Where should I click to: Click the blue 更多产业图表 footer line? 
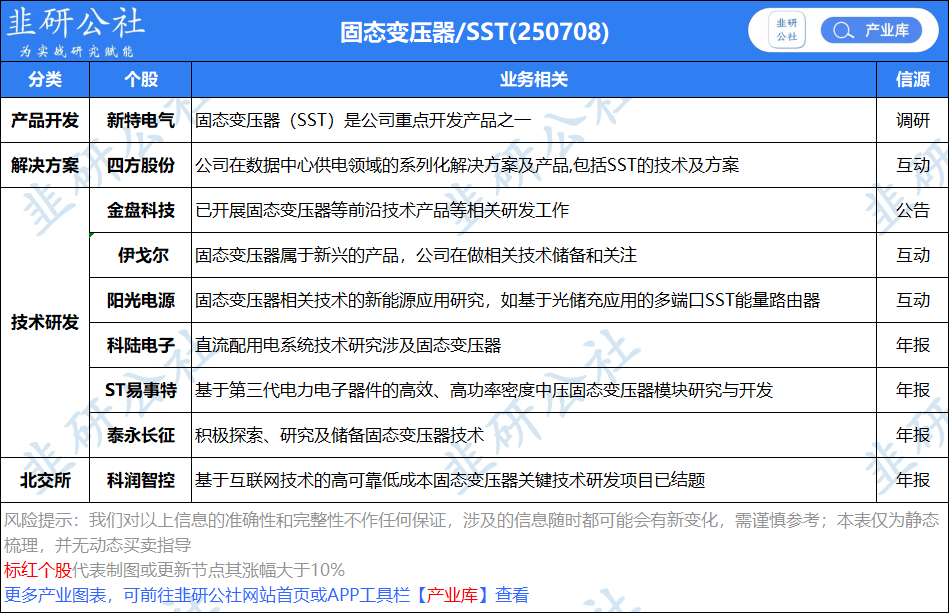coord(267,595)
